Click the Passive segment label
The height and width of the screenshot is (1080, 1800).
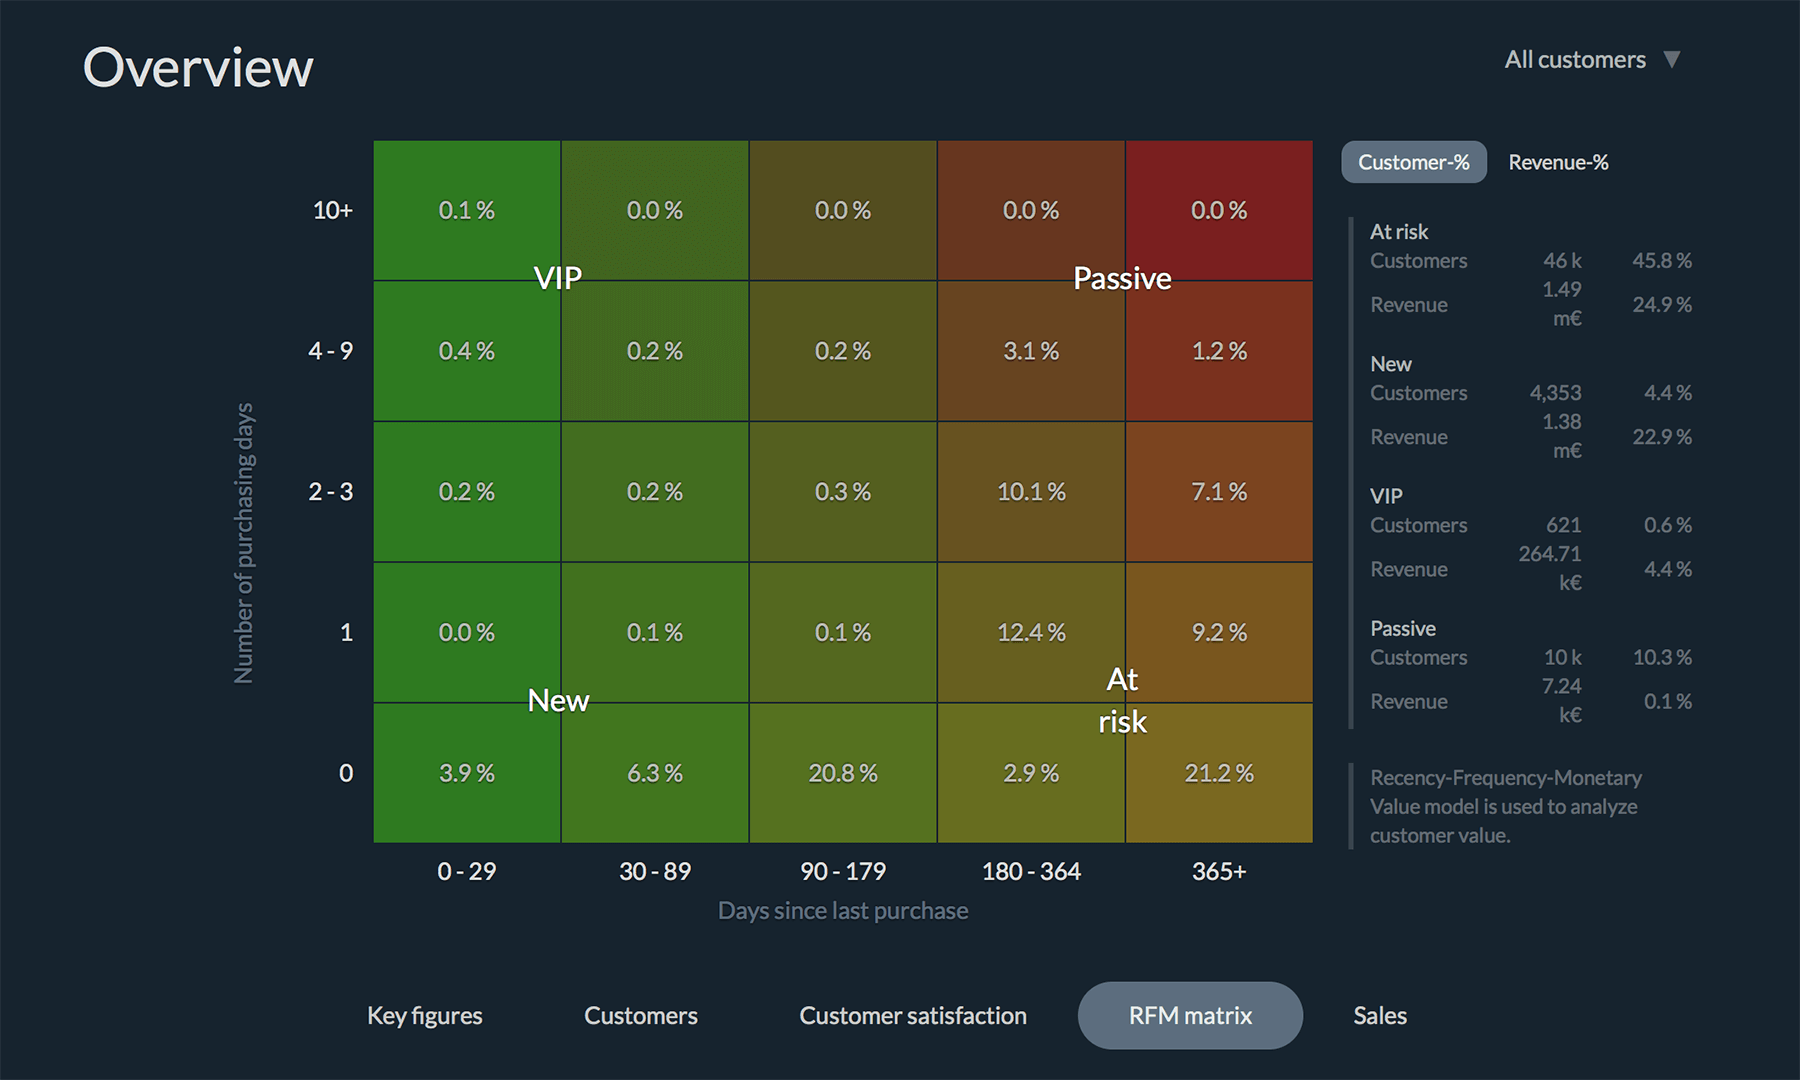(1122, 278)
